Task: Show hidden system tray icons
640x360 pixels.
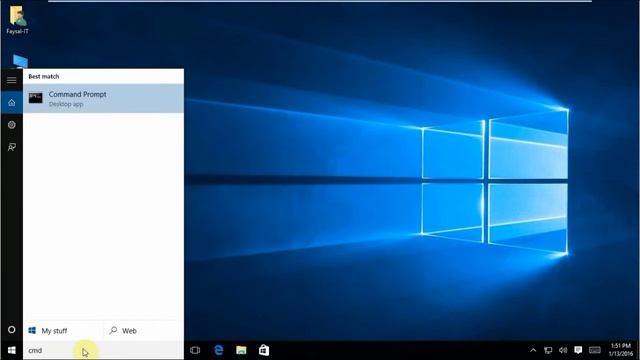Action: point(533,350)
